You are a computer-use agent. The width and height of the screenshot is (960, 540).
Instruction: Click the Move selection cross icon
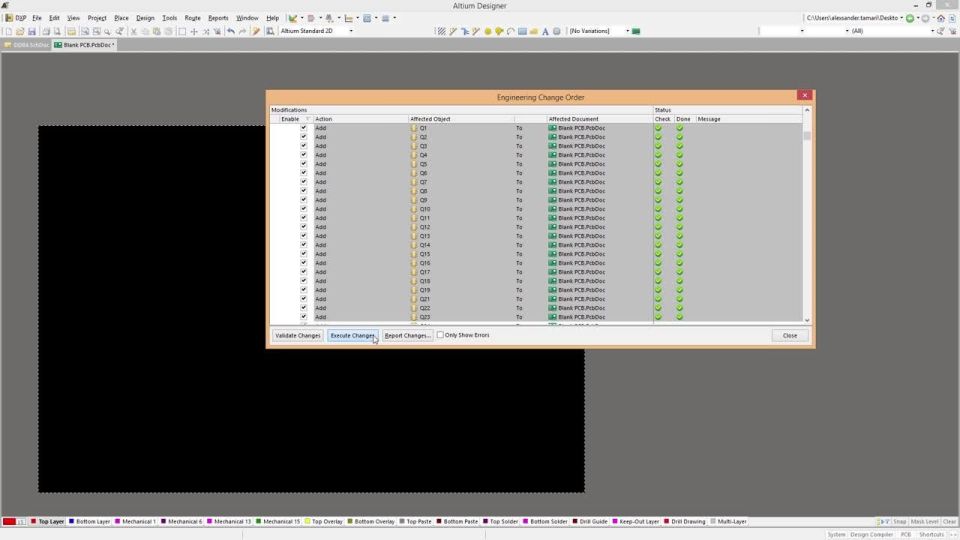point(194,31)
